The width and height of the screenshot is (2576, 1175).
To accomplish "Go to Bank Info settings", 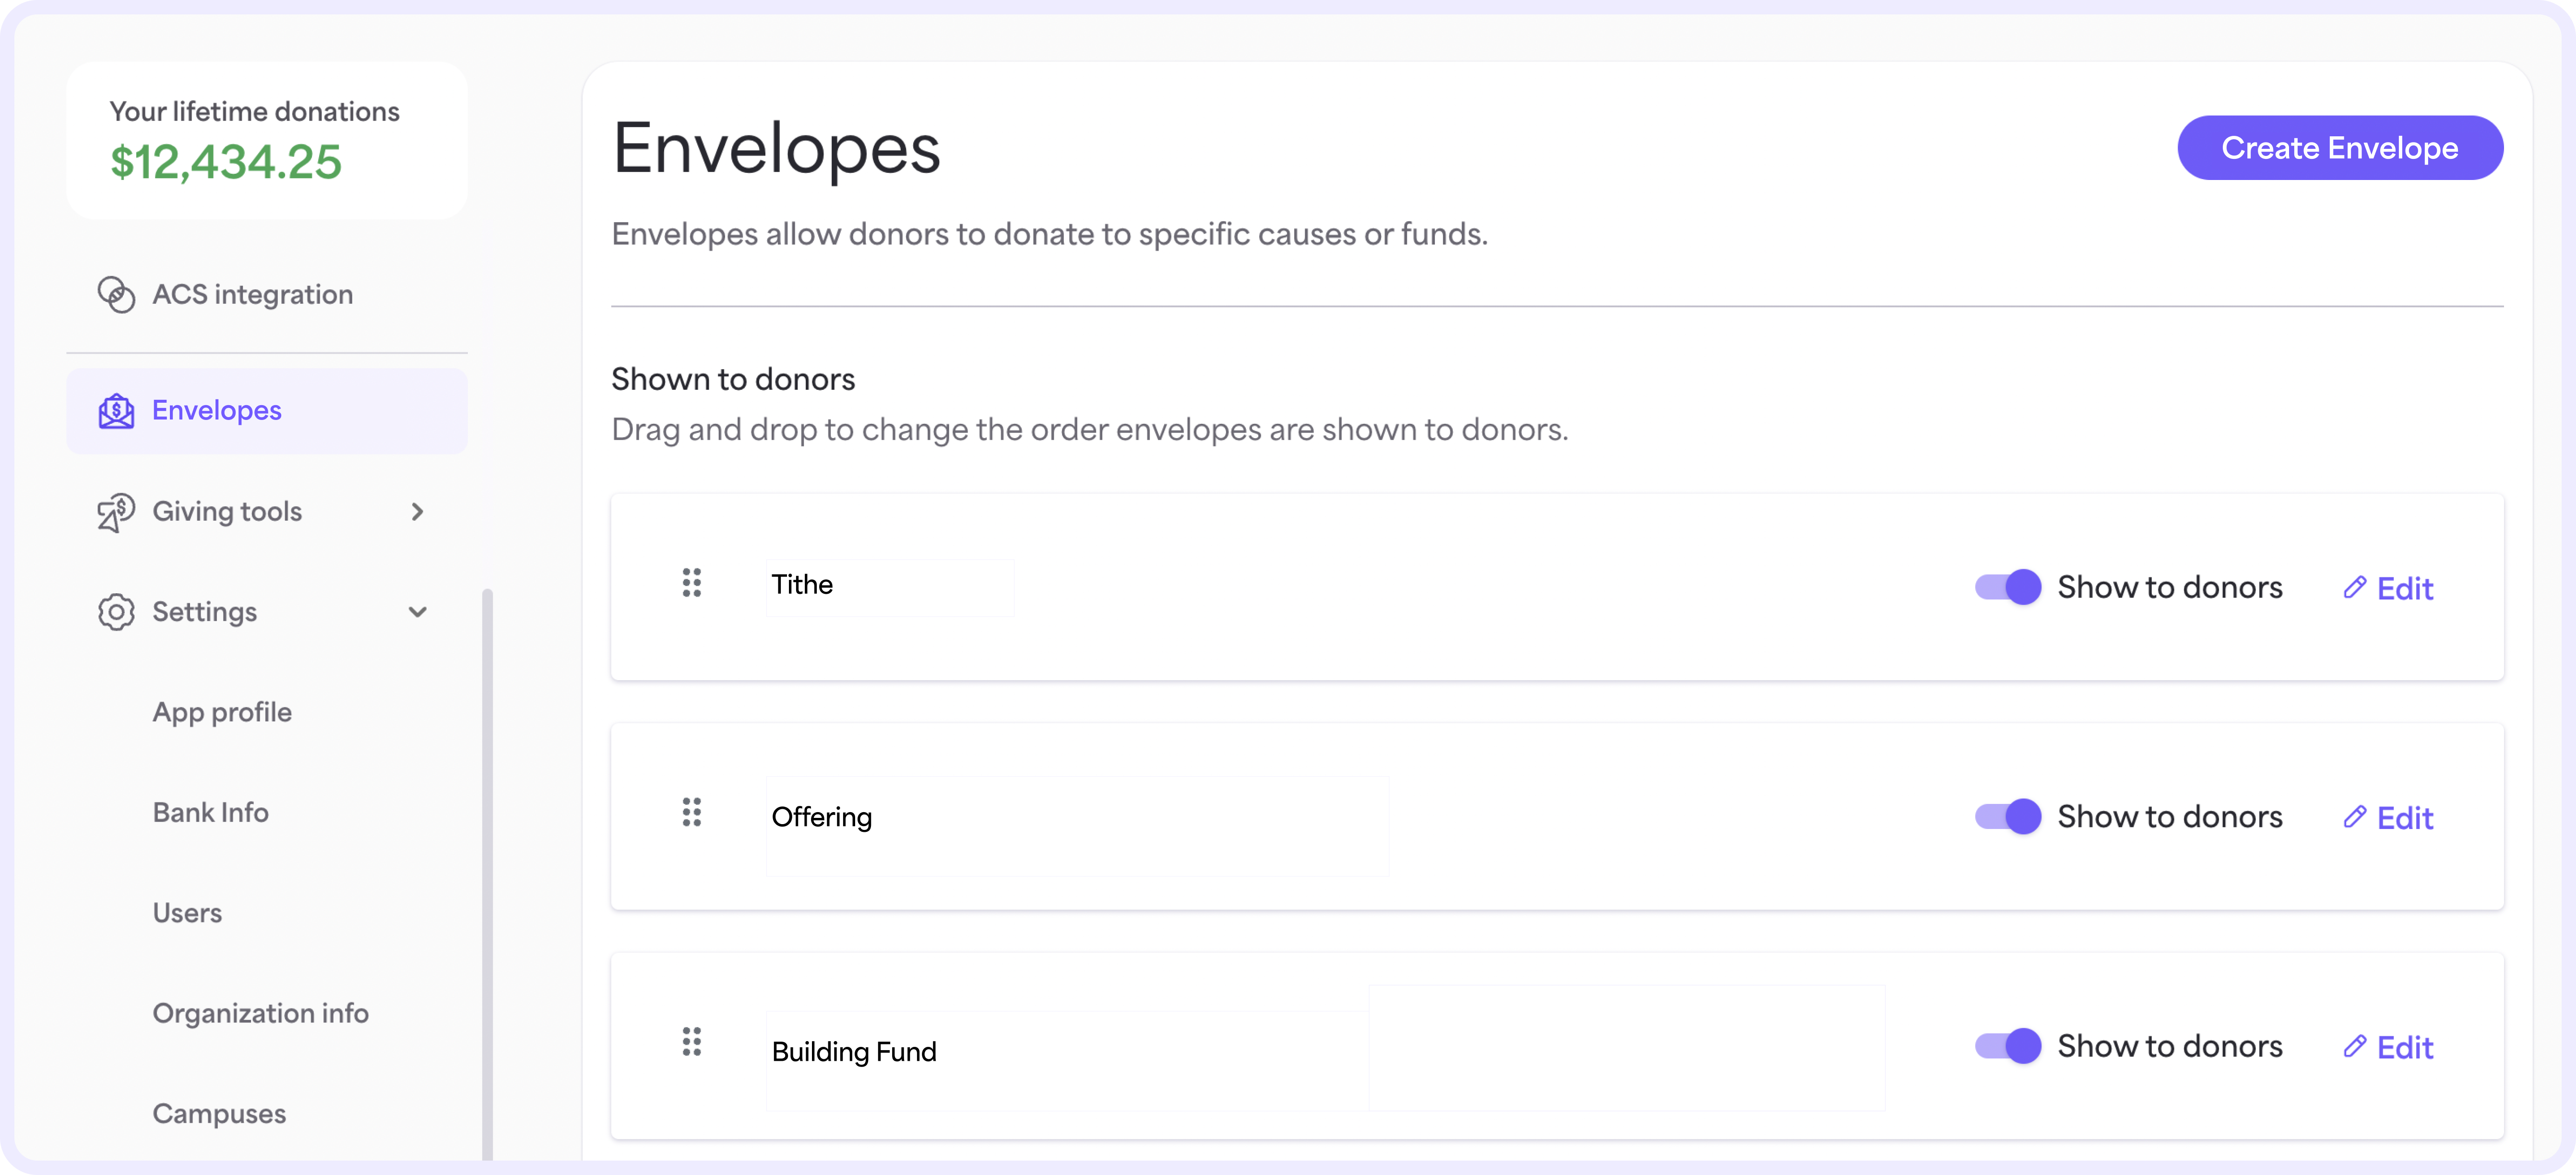I will click(x=210, y=812).
